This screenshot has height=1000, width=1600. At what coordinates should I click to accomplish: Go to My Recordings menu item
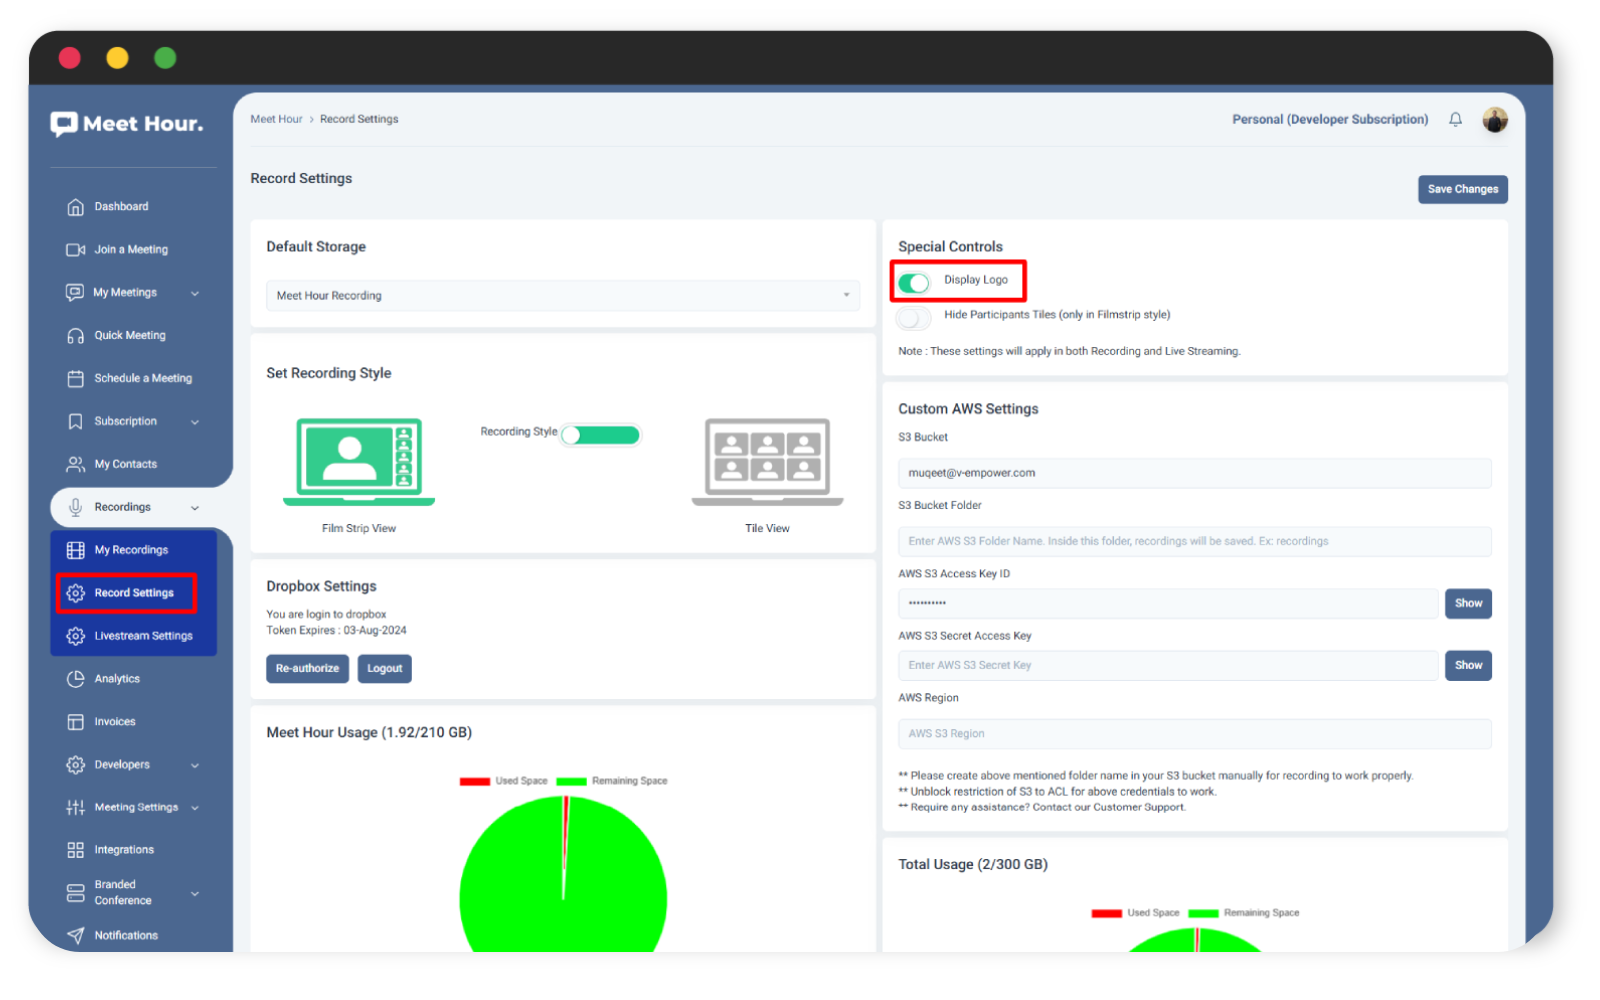pos(131,550)
